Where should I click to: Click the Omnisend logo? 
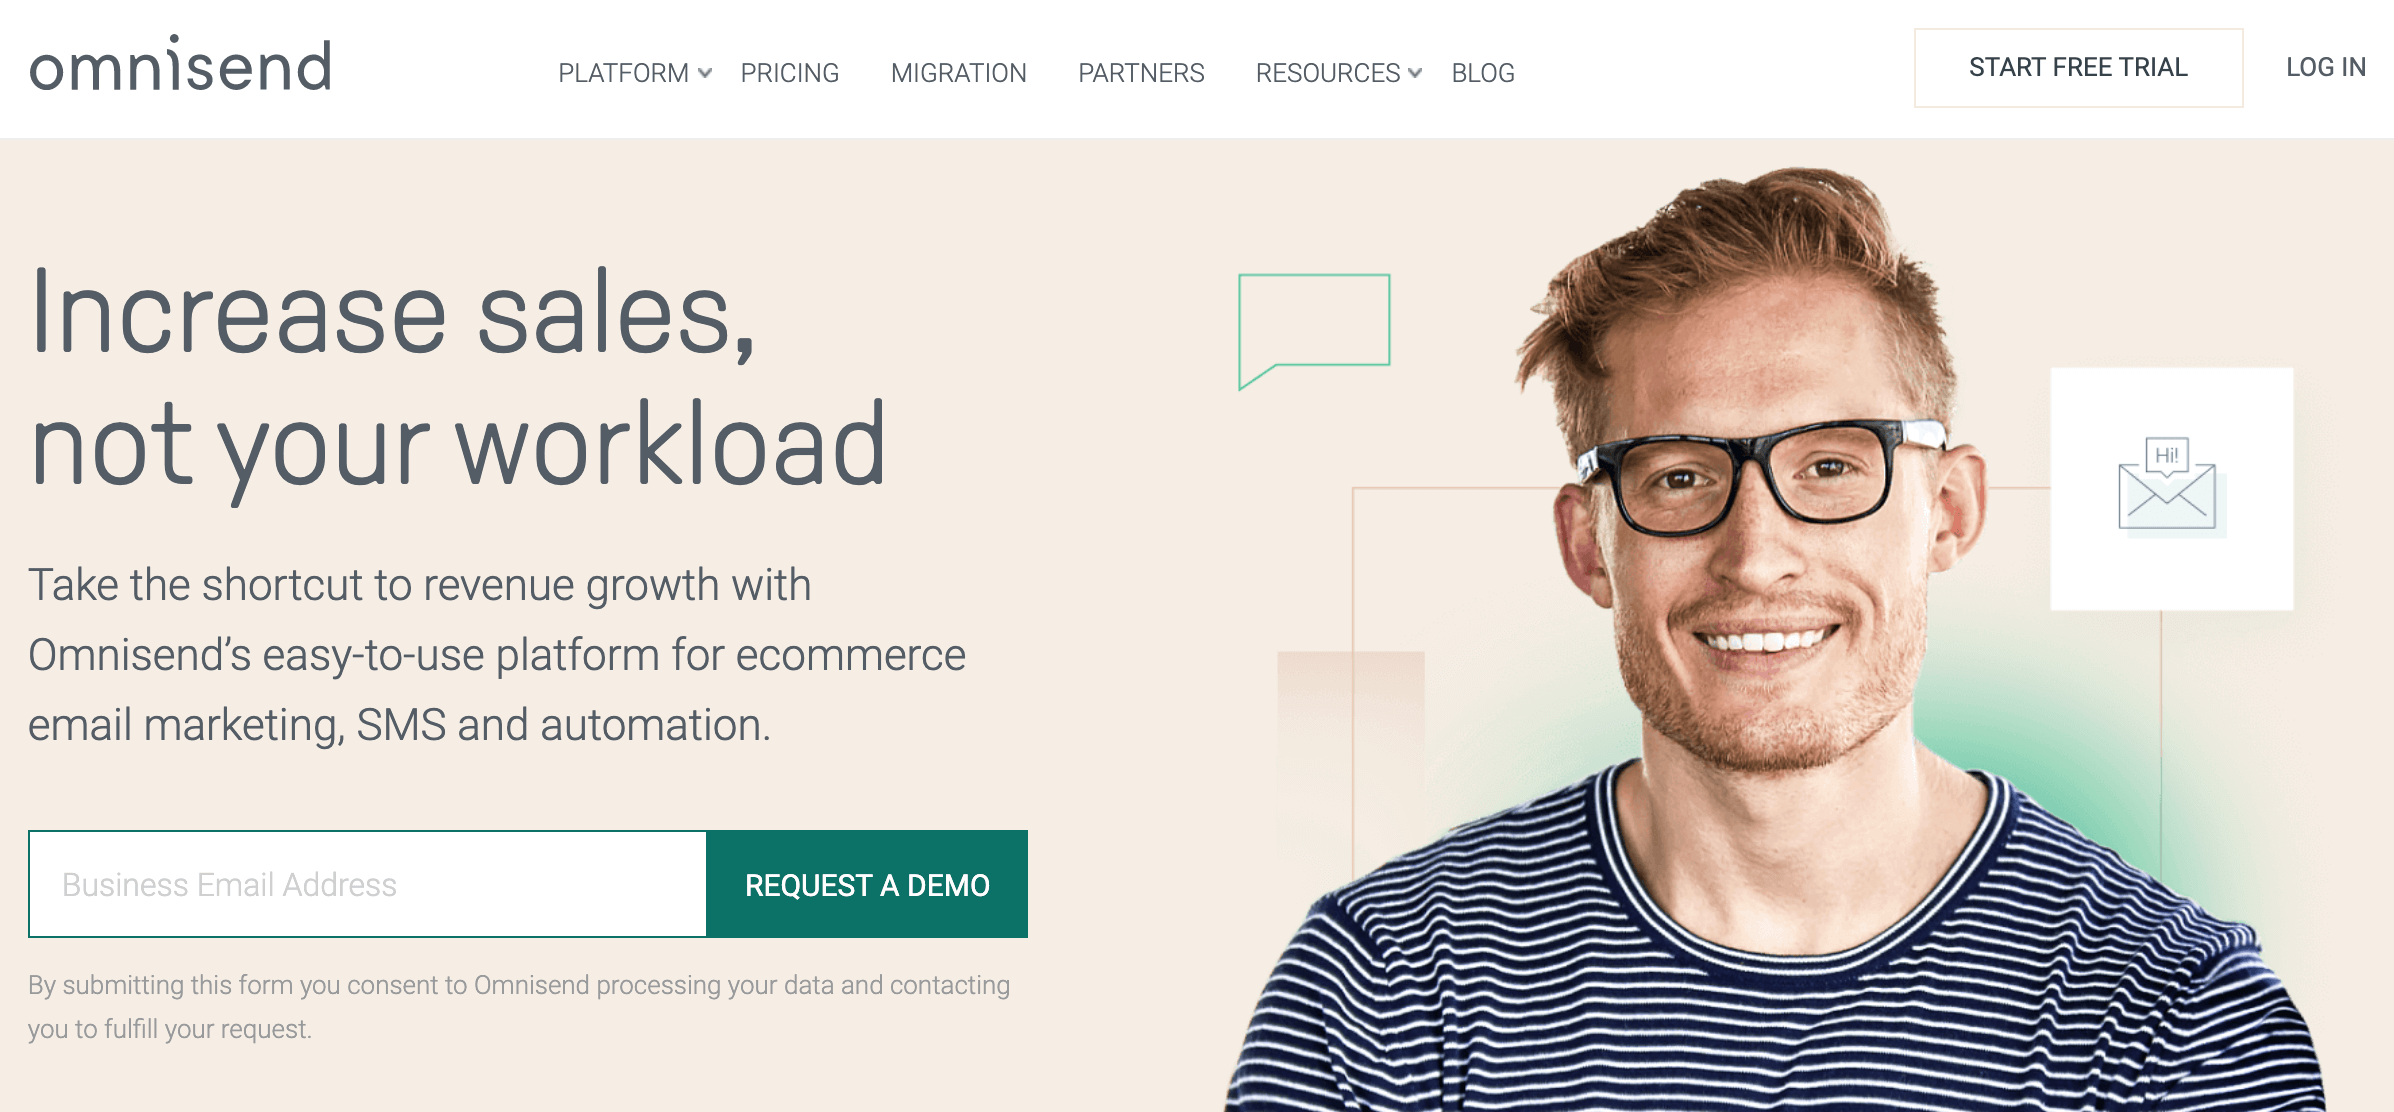click(180, 64)
